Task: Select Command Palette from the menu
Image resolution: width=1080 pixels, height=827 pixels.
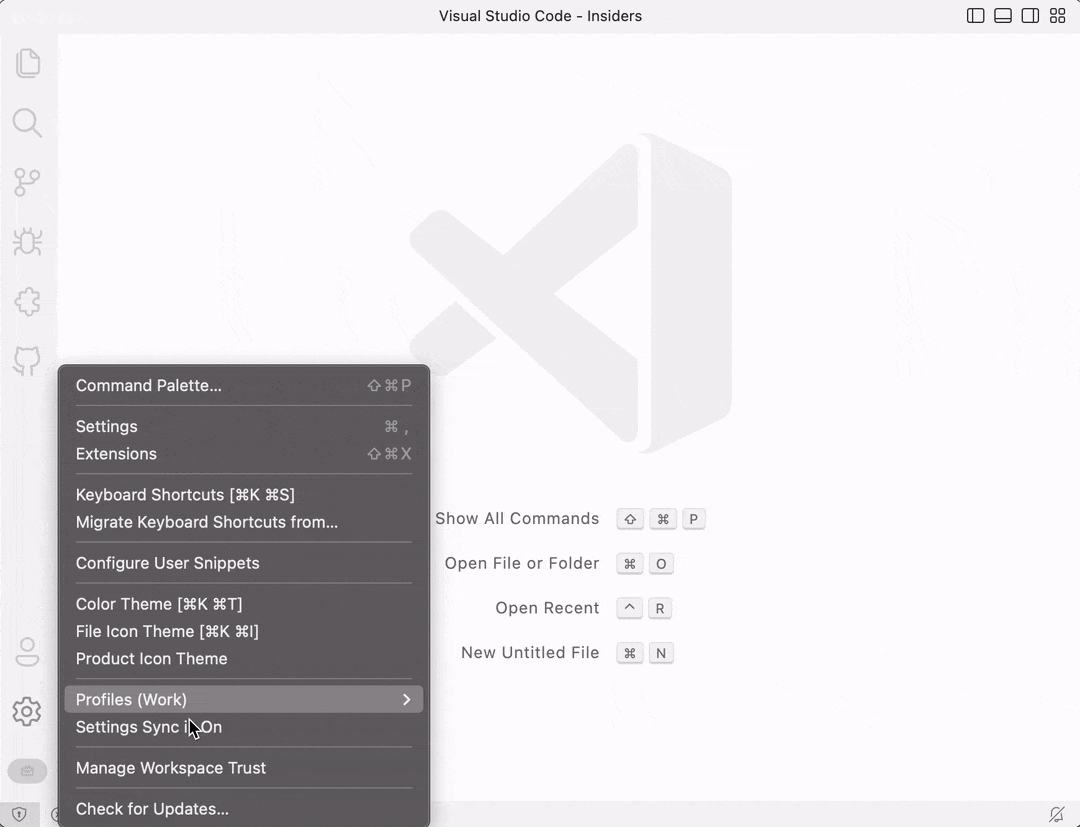Action: (148, 386)
